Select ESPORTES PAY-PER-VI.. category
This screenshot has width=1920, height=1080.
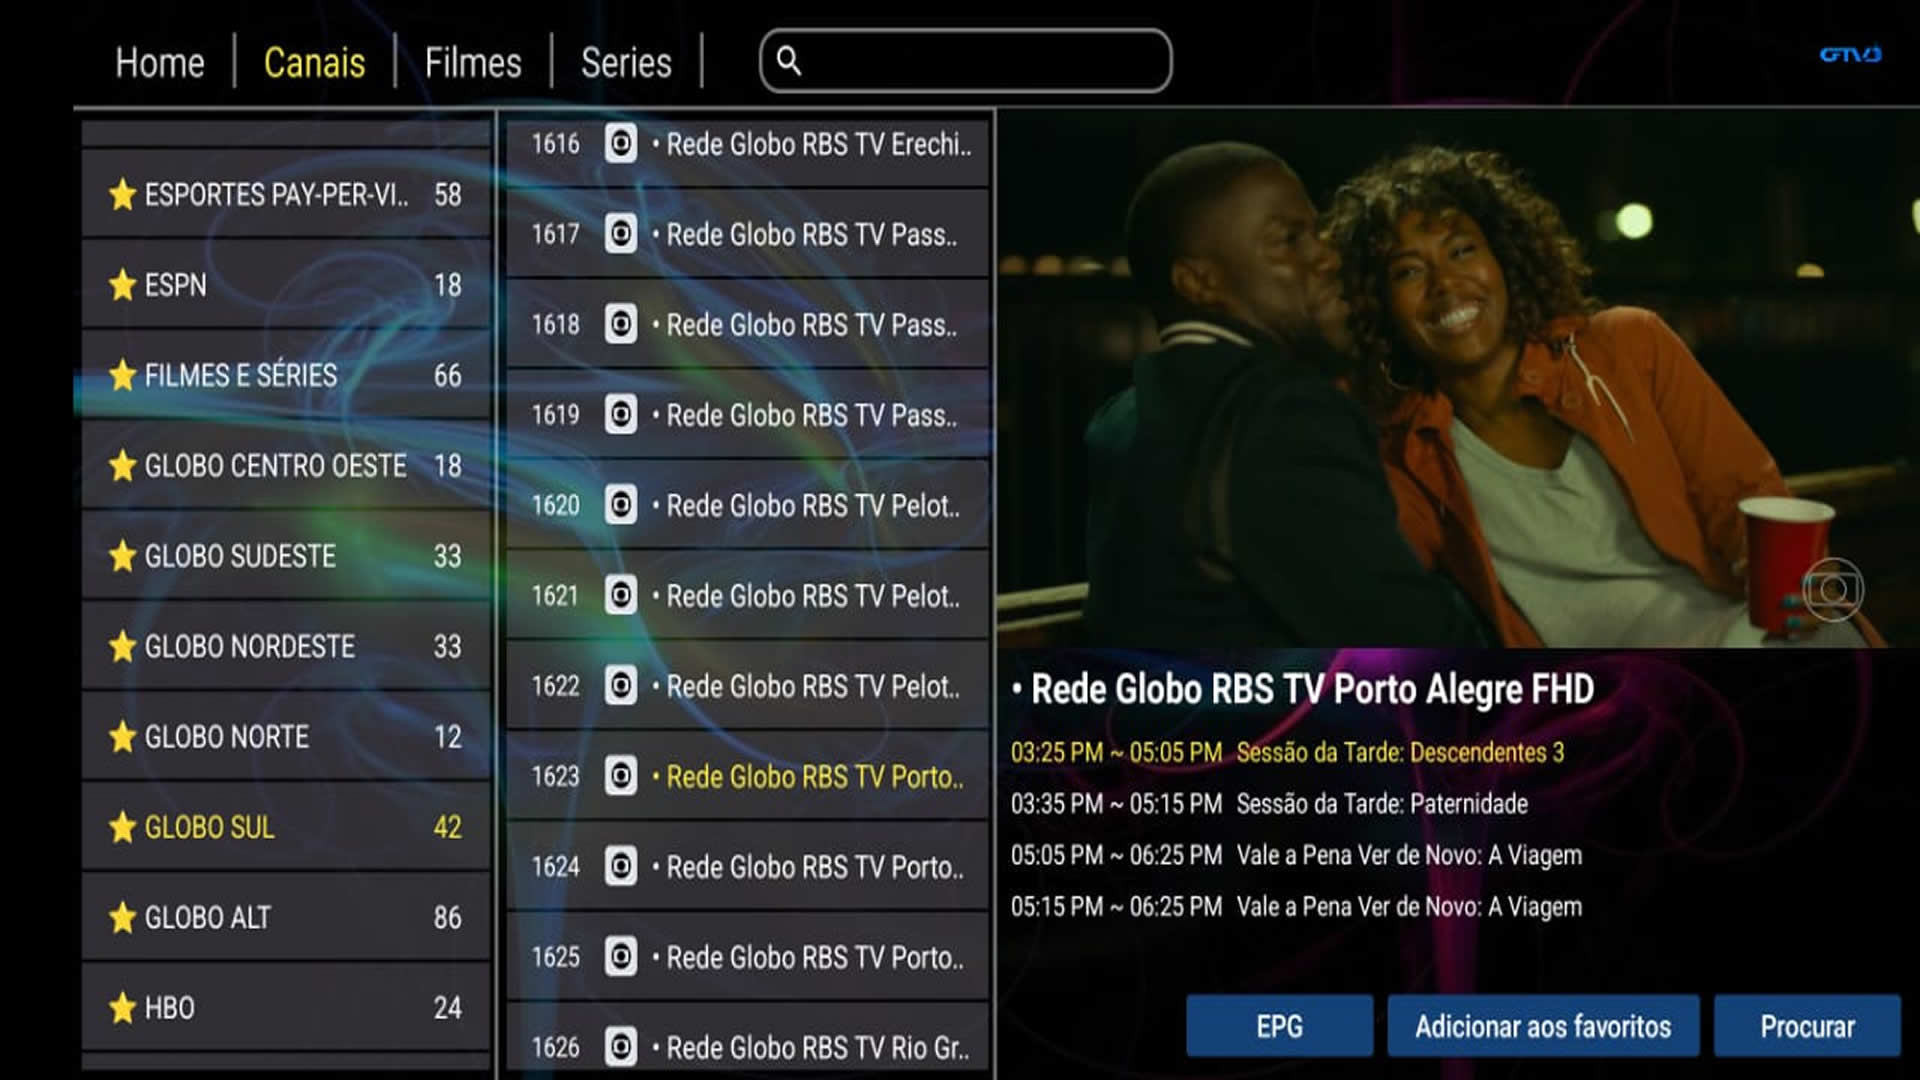286,195
